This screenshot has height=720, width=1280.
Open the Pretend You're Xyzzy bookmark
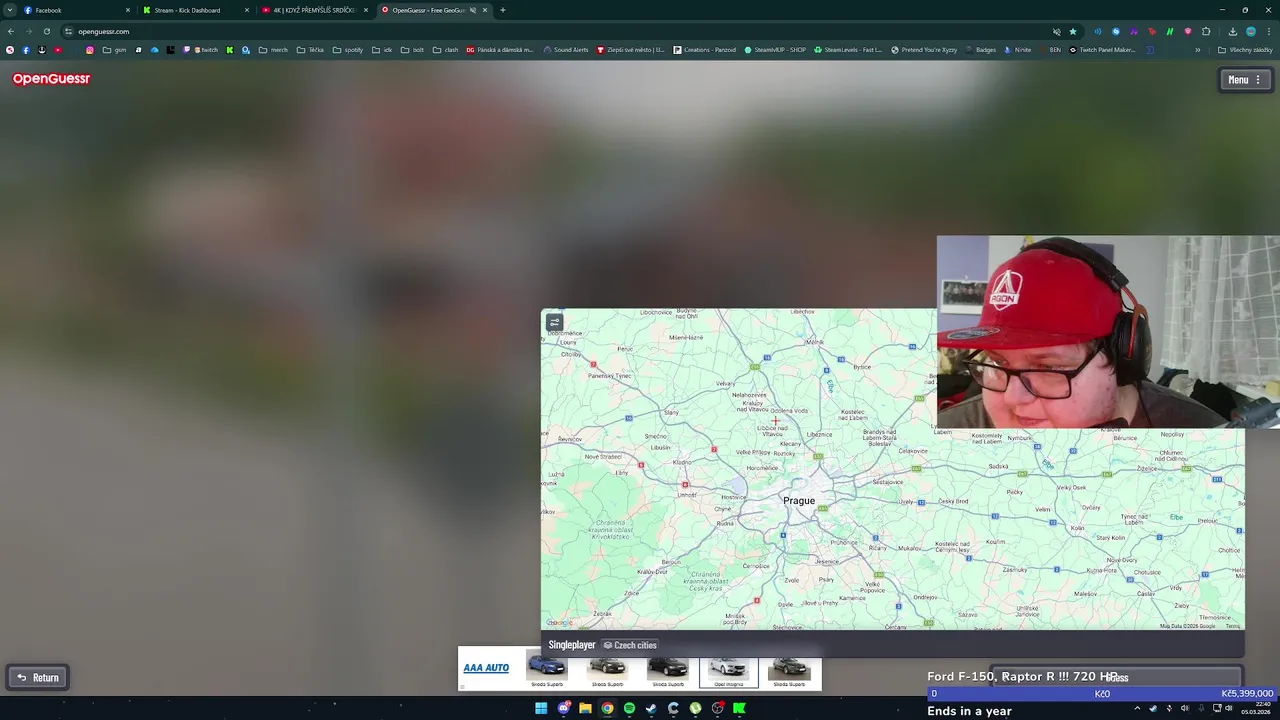pos(924,50)
